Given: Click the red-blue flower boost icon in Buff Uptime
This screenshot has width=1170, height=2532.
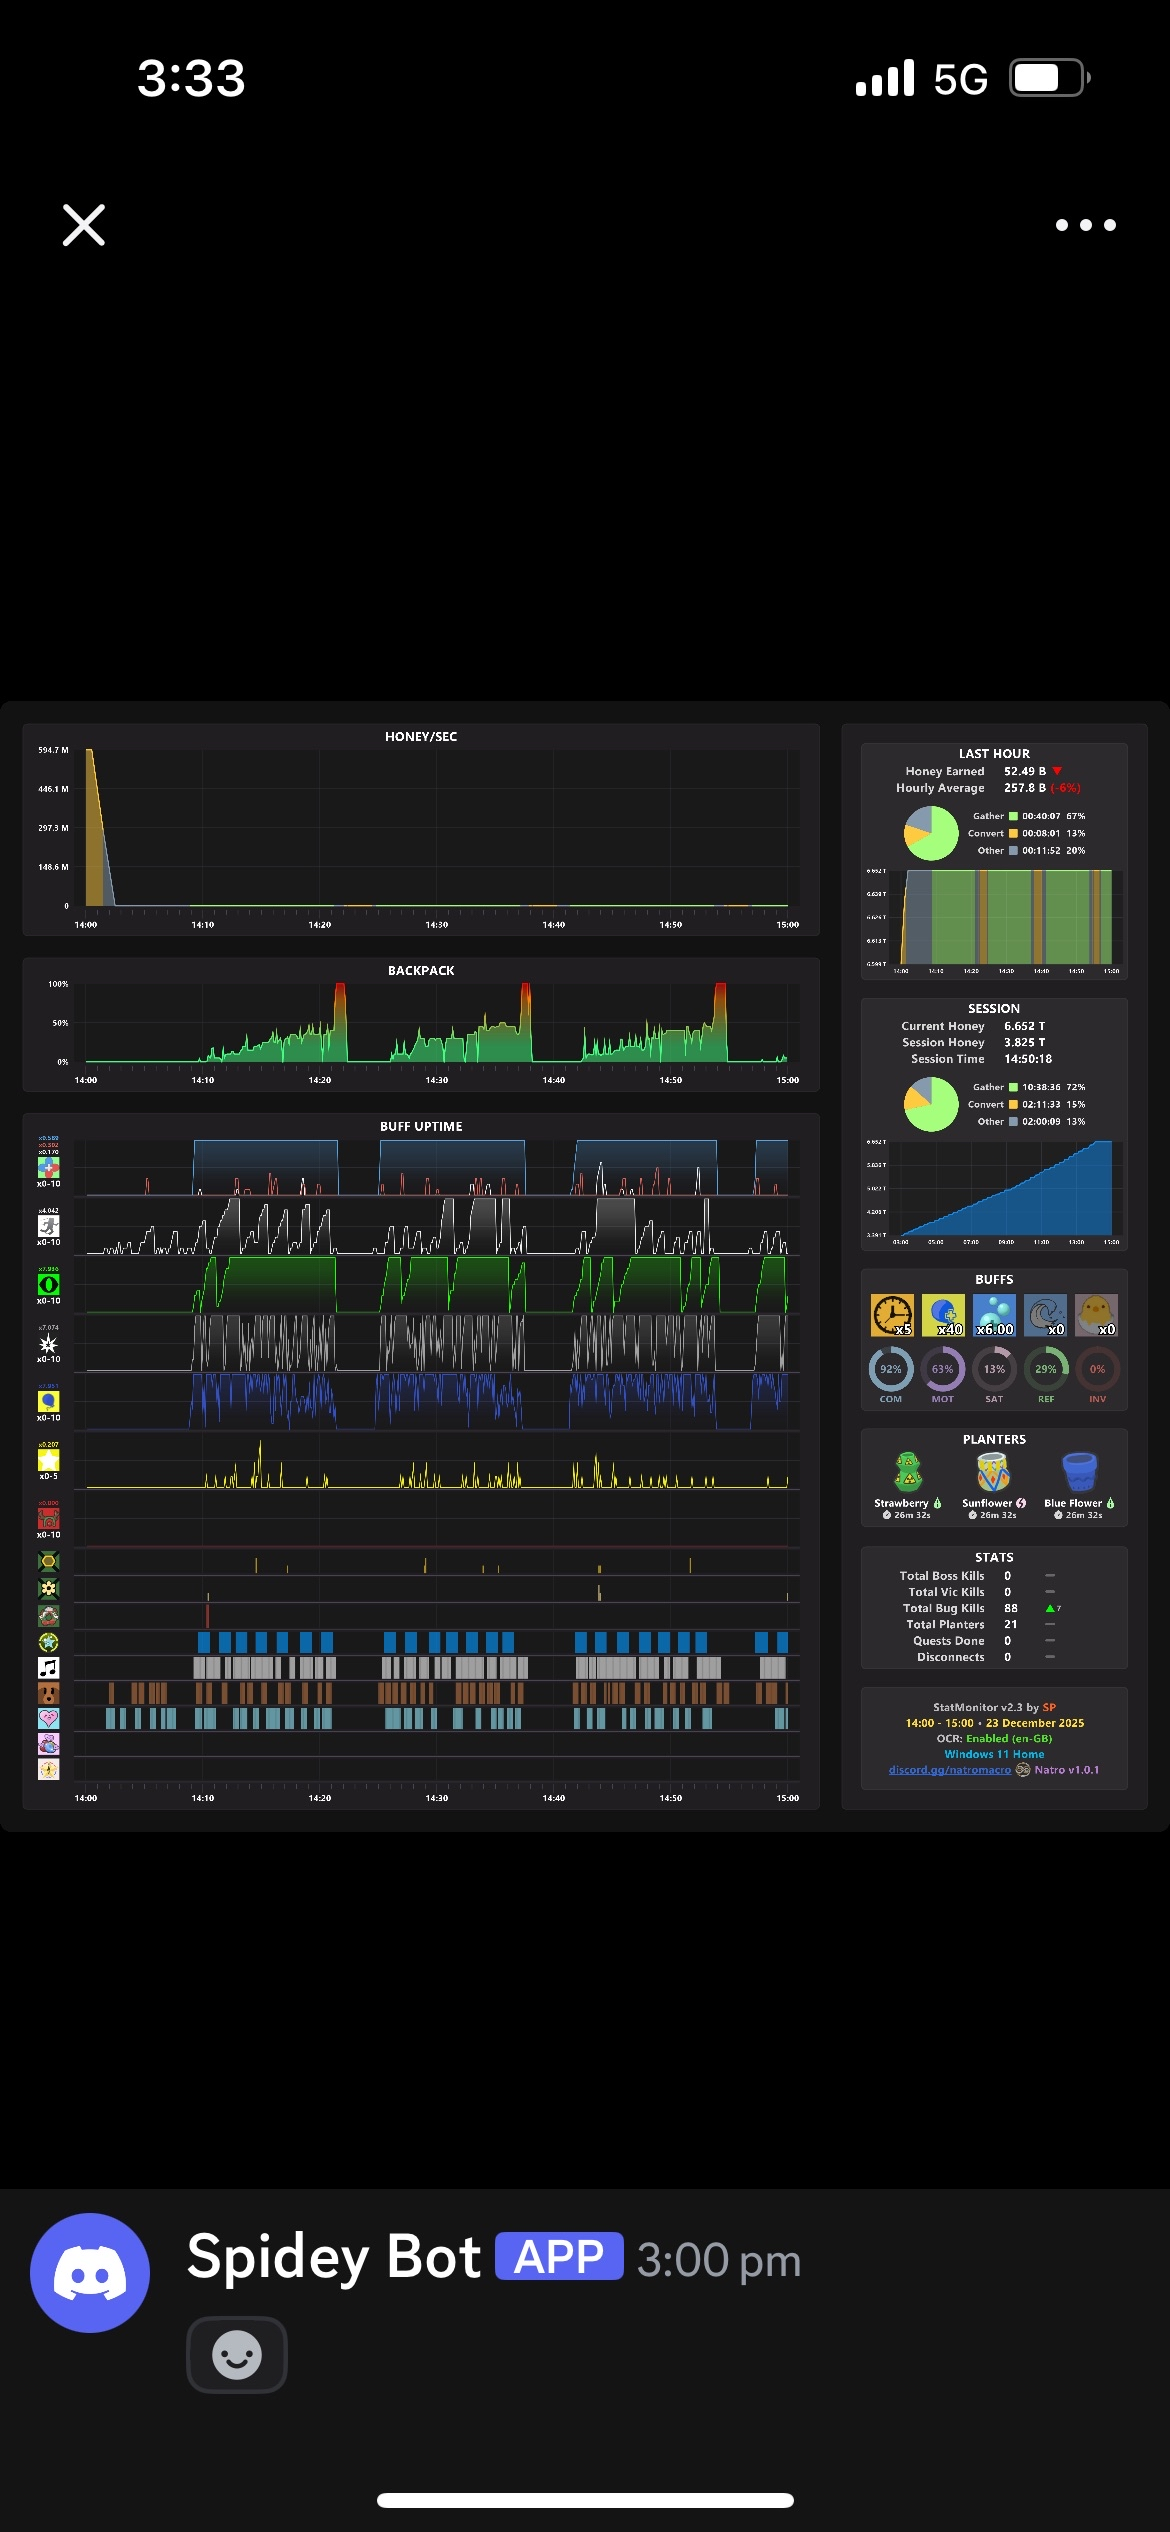Looking at the screenshot, I should [48, 1167].
